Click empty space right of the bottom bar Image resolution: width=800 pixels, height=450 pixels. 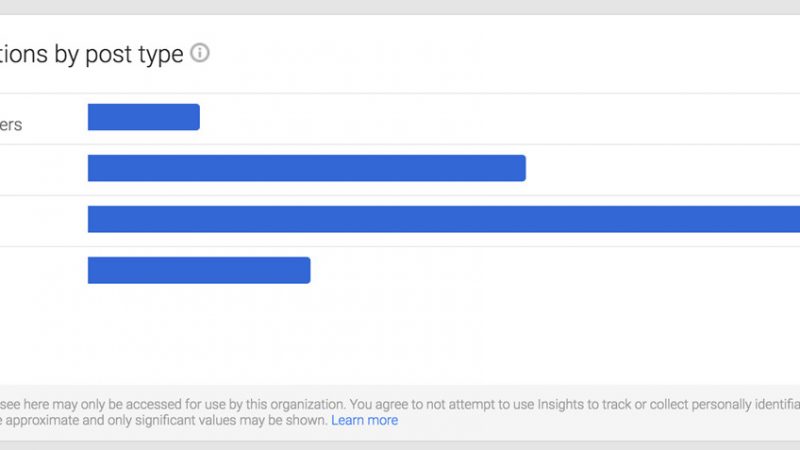tap(550, 270)
